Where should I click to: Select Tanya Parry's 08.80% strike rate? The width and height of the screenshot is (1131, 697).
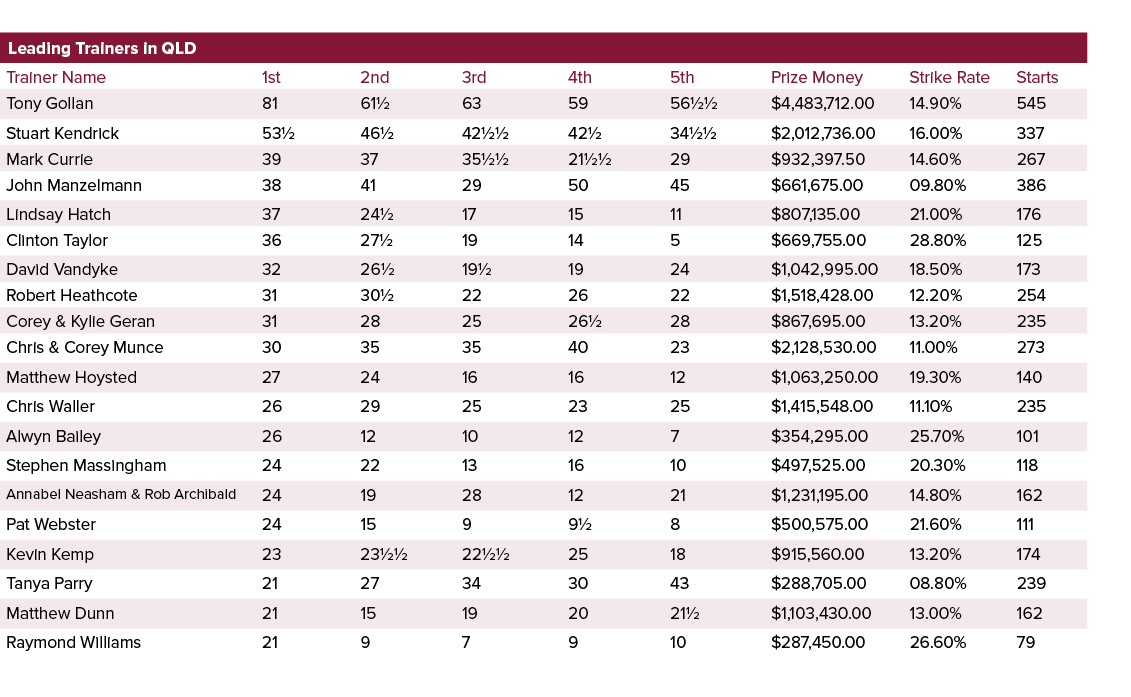[x=938, y=583]
